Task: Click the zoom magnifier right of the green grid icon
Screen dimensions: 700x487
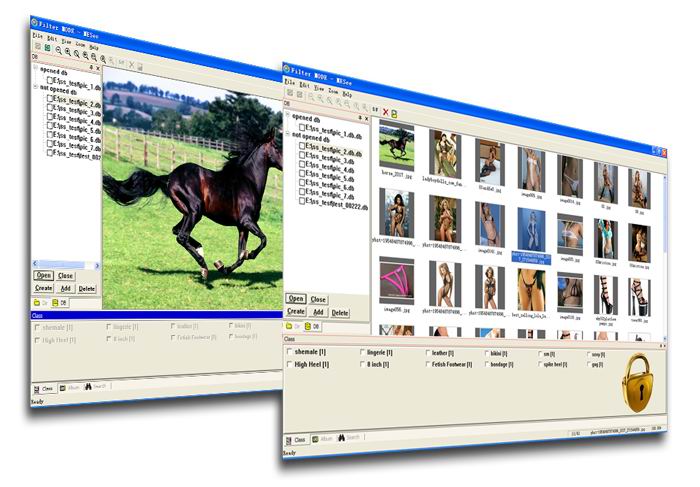Action: coord(59,50)
